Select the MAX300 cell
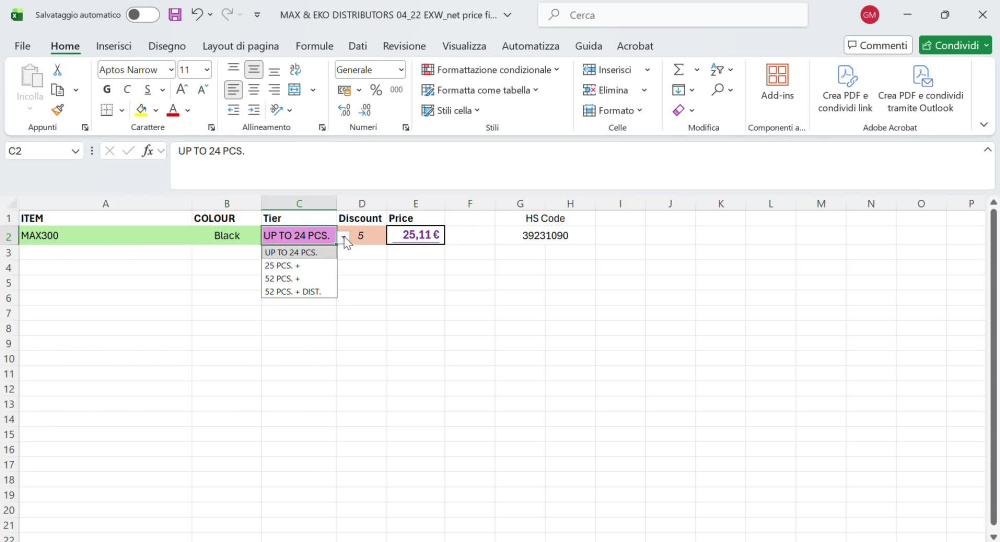1000x542 pixels. tap(105, 235)
